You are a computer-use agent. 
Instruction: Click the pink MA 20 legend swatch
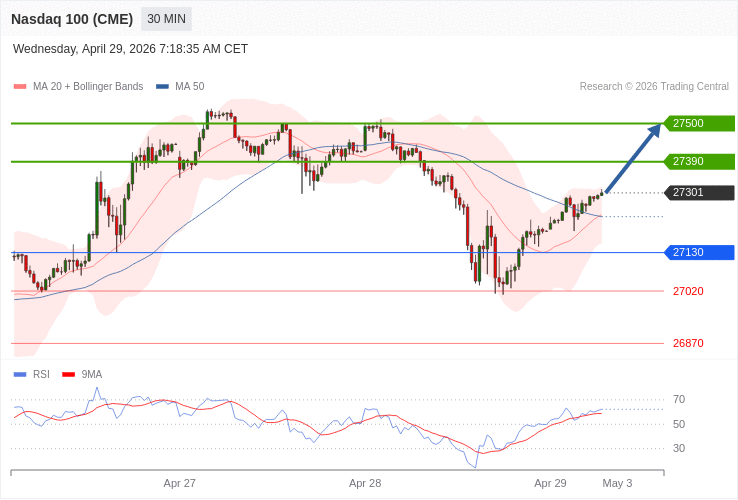(x=19, y=87)
